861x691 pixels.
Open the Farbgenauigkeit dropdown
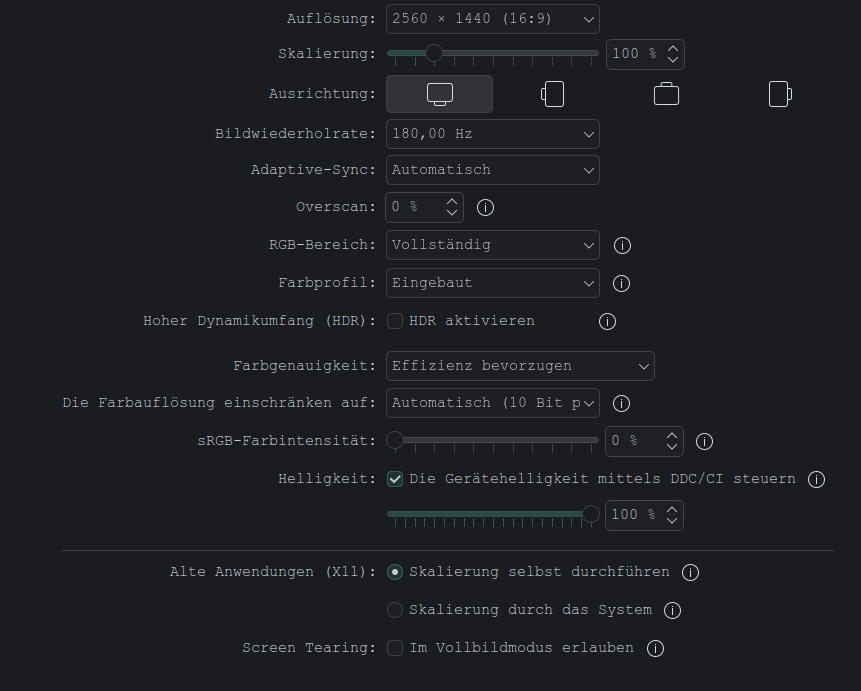pyautogui.click(x=520, y=366)
